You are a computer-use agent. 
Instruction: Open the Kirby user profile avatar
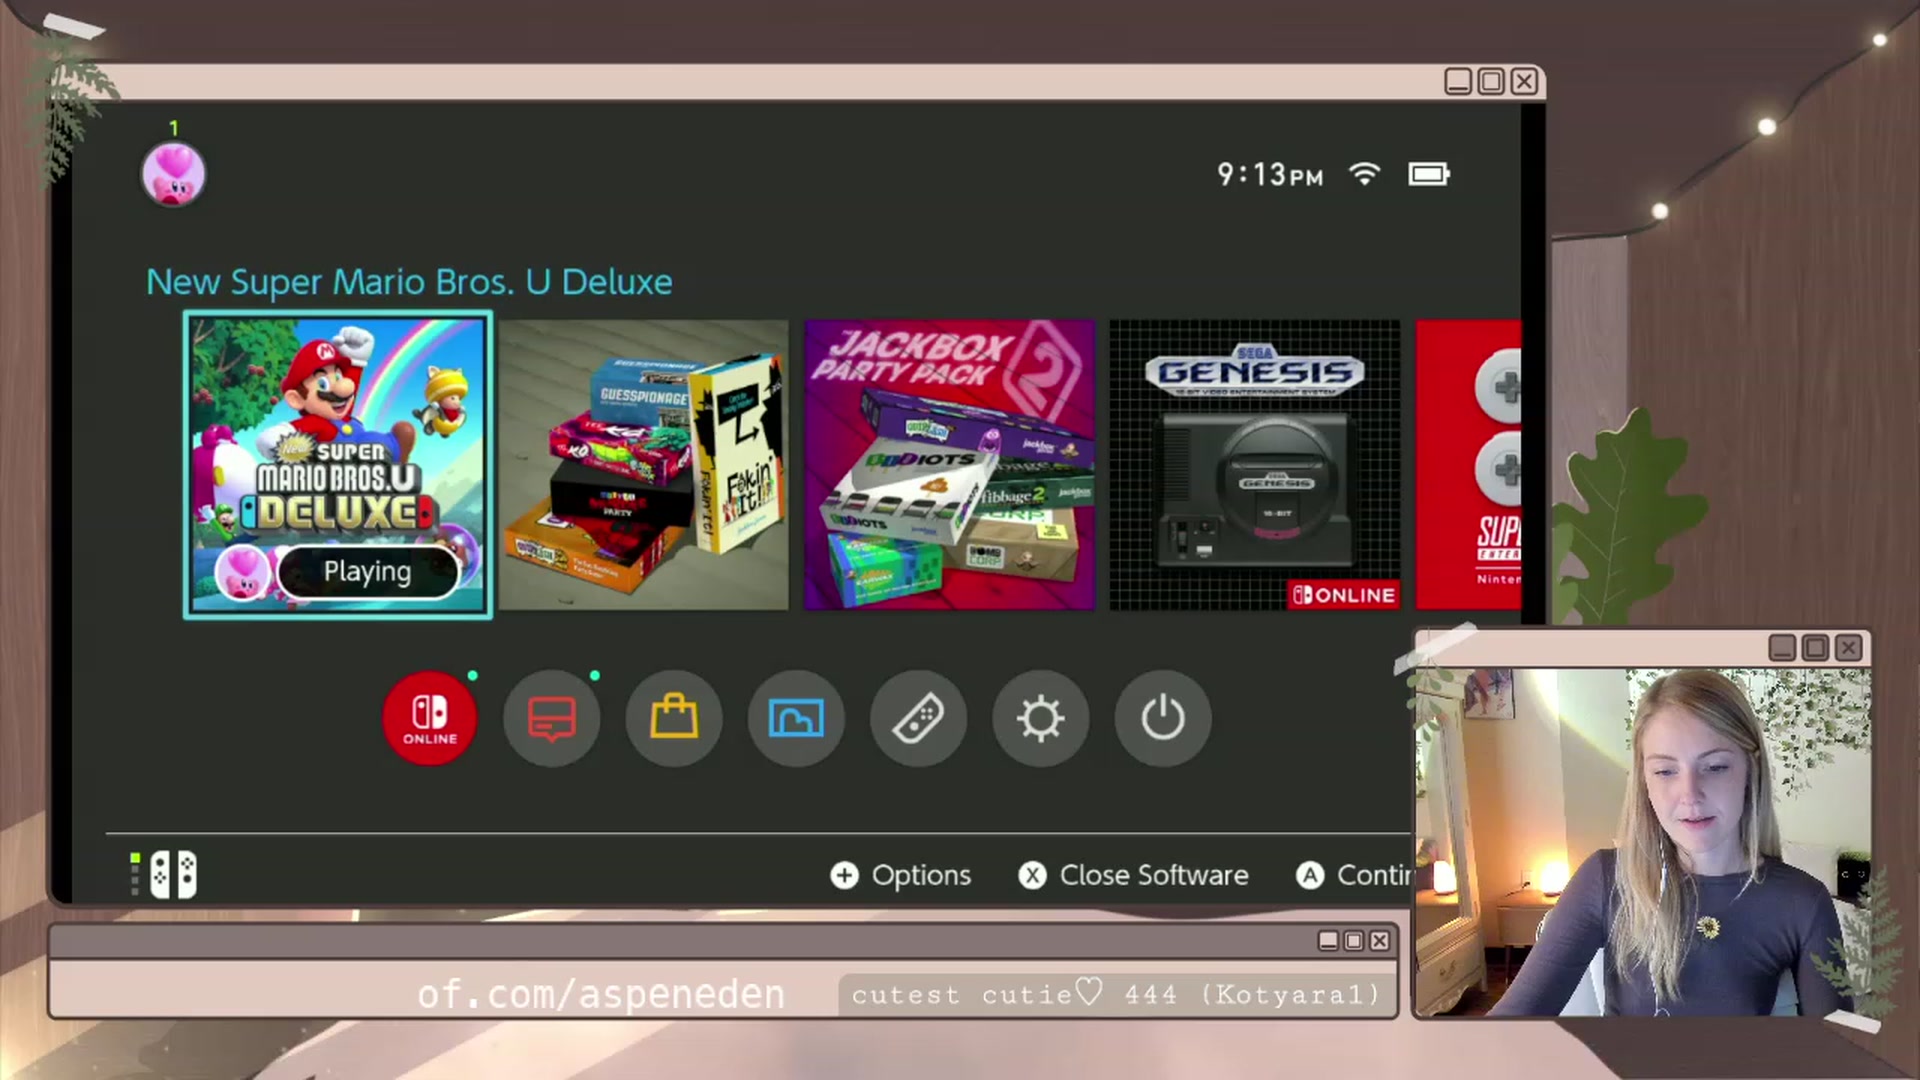pyautogui.click(x=174, y=174)
